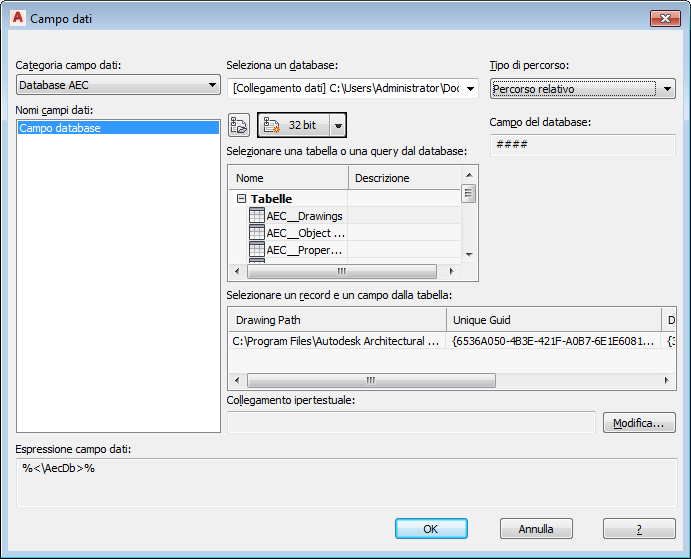Open the 32 bit button dropdown arrow
This screenshot has height=559, width=691.
pos(338,125)
